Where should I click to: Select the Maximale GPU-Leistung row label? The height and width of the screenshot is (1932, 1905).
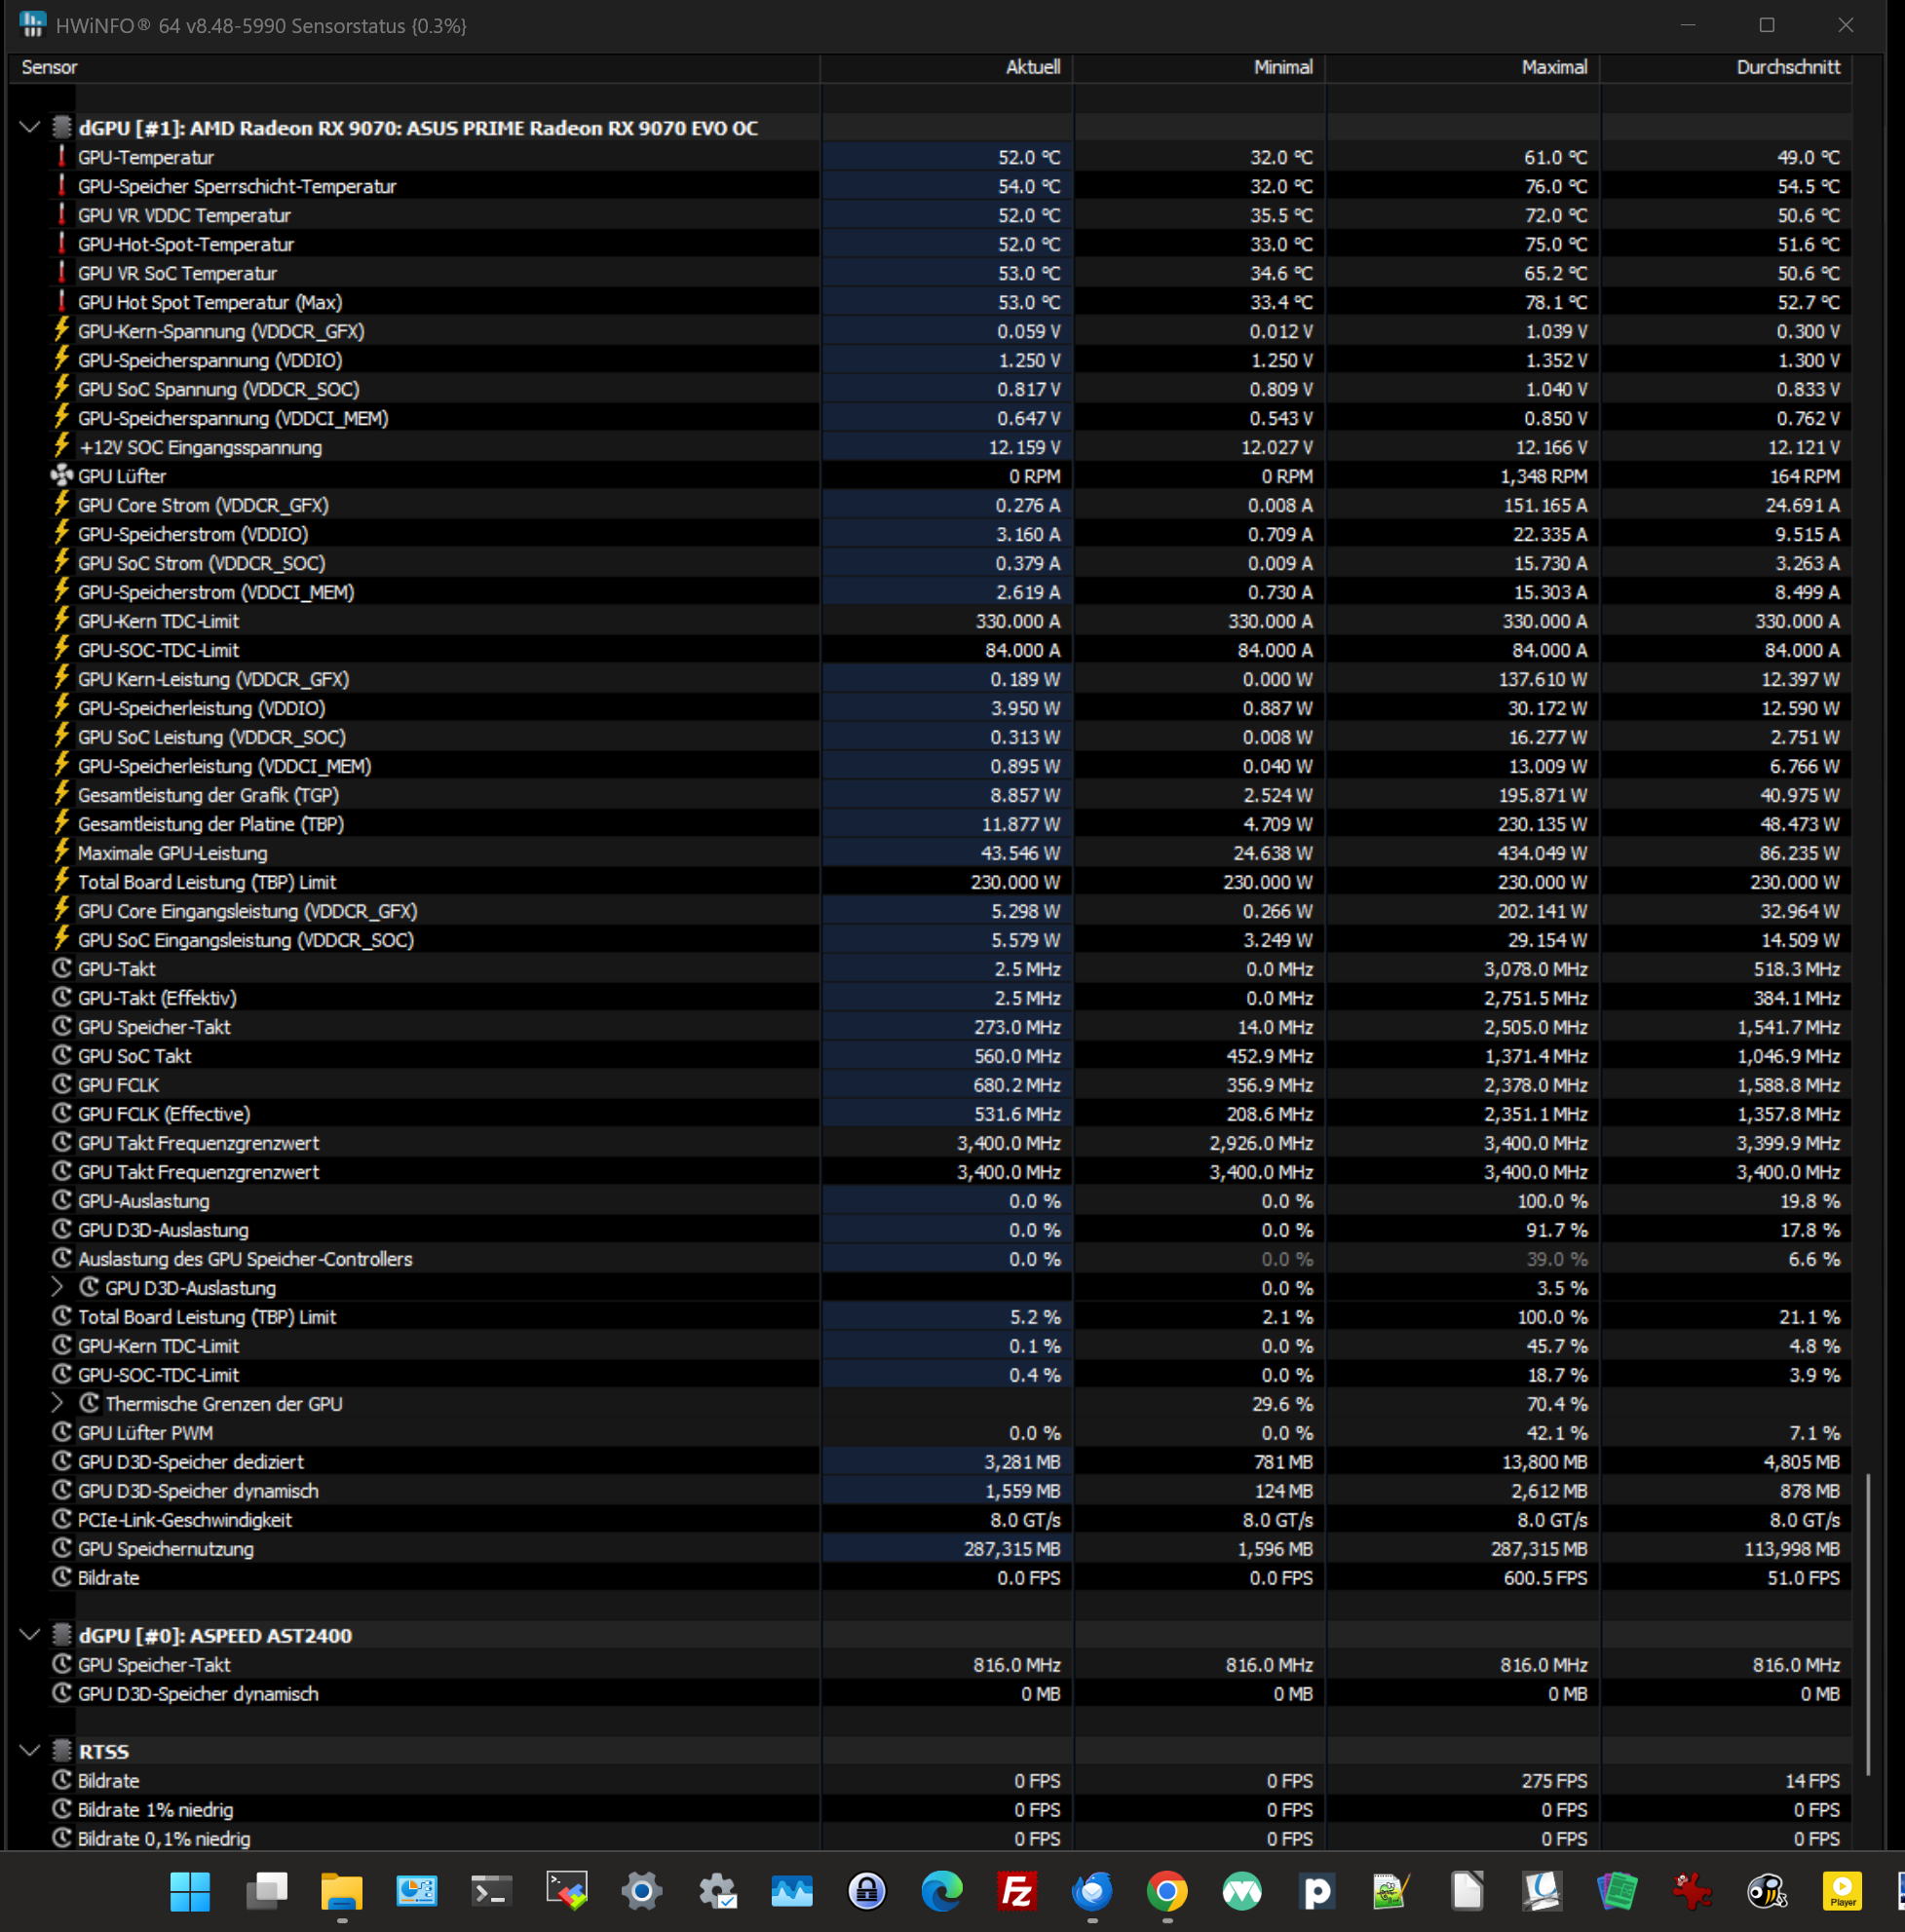[173, 853]
